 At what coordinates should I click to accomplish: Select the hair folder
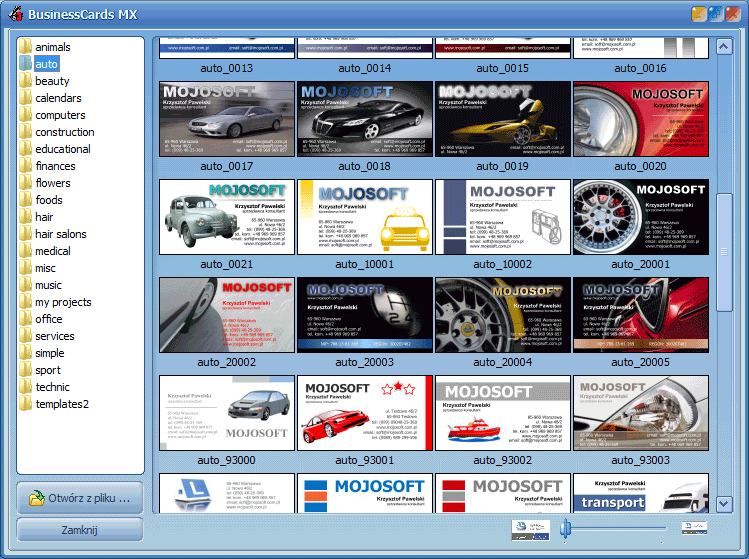[44, 217]
